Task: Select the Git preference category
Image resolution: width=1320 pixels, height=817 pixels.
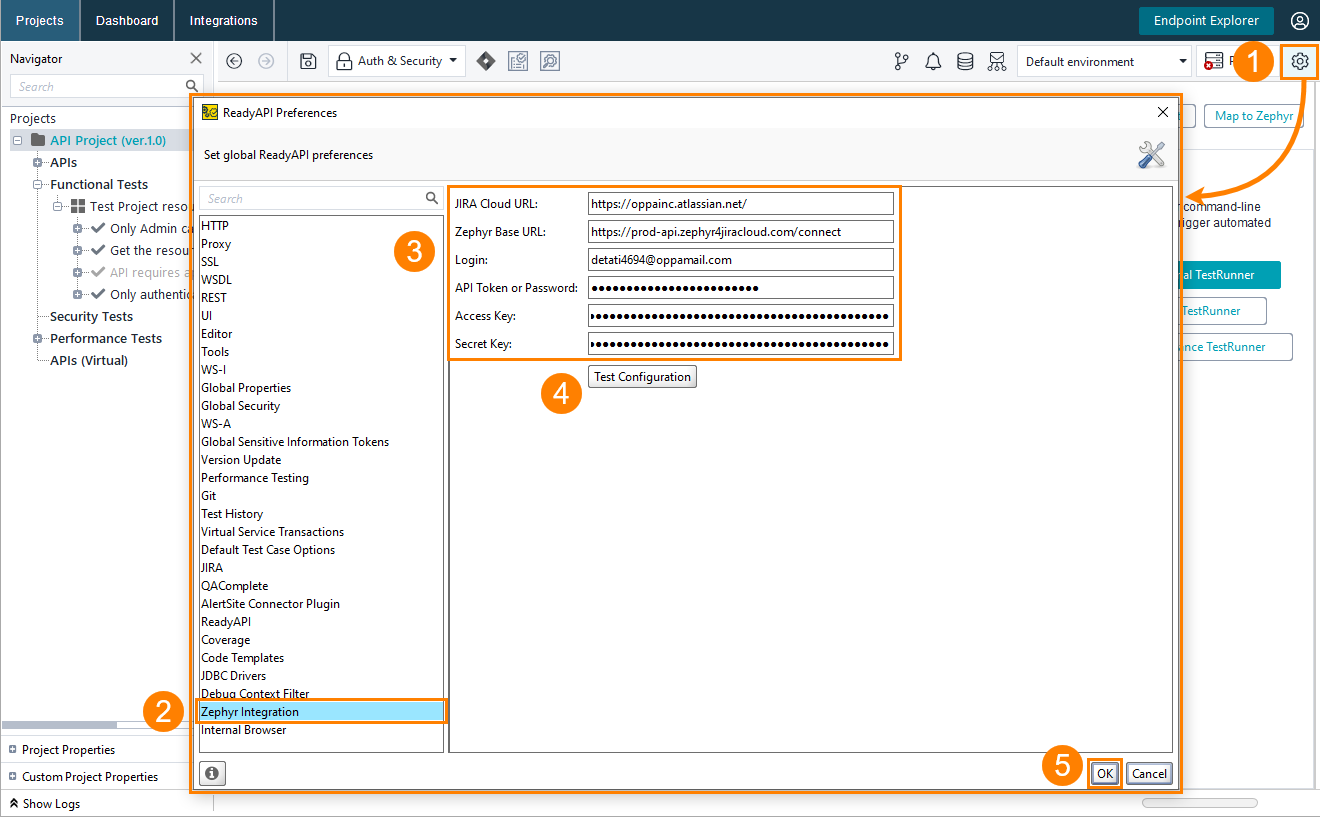Action: click(x=321, y=496)
